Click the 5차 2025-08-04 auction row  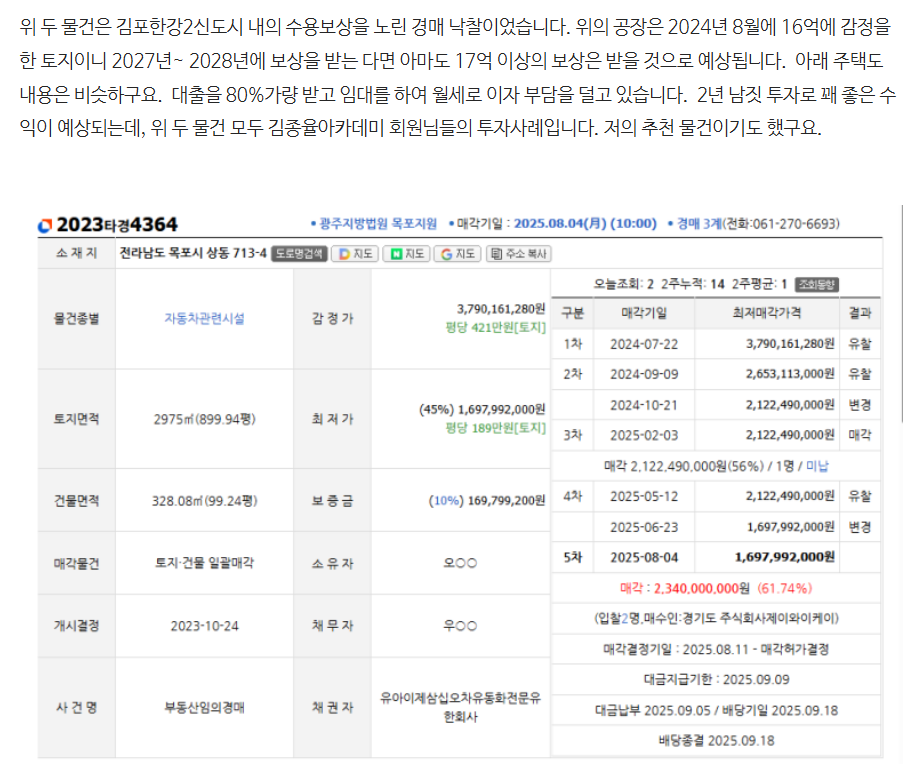[x=717, y=557]
